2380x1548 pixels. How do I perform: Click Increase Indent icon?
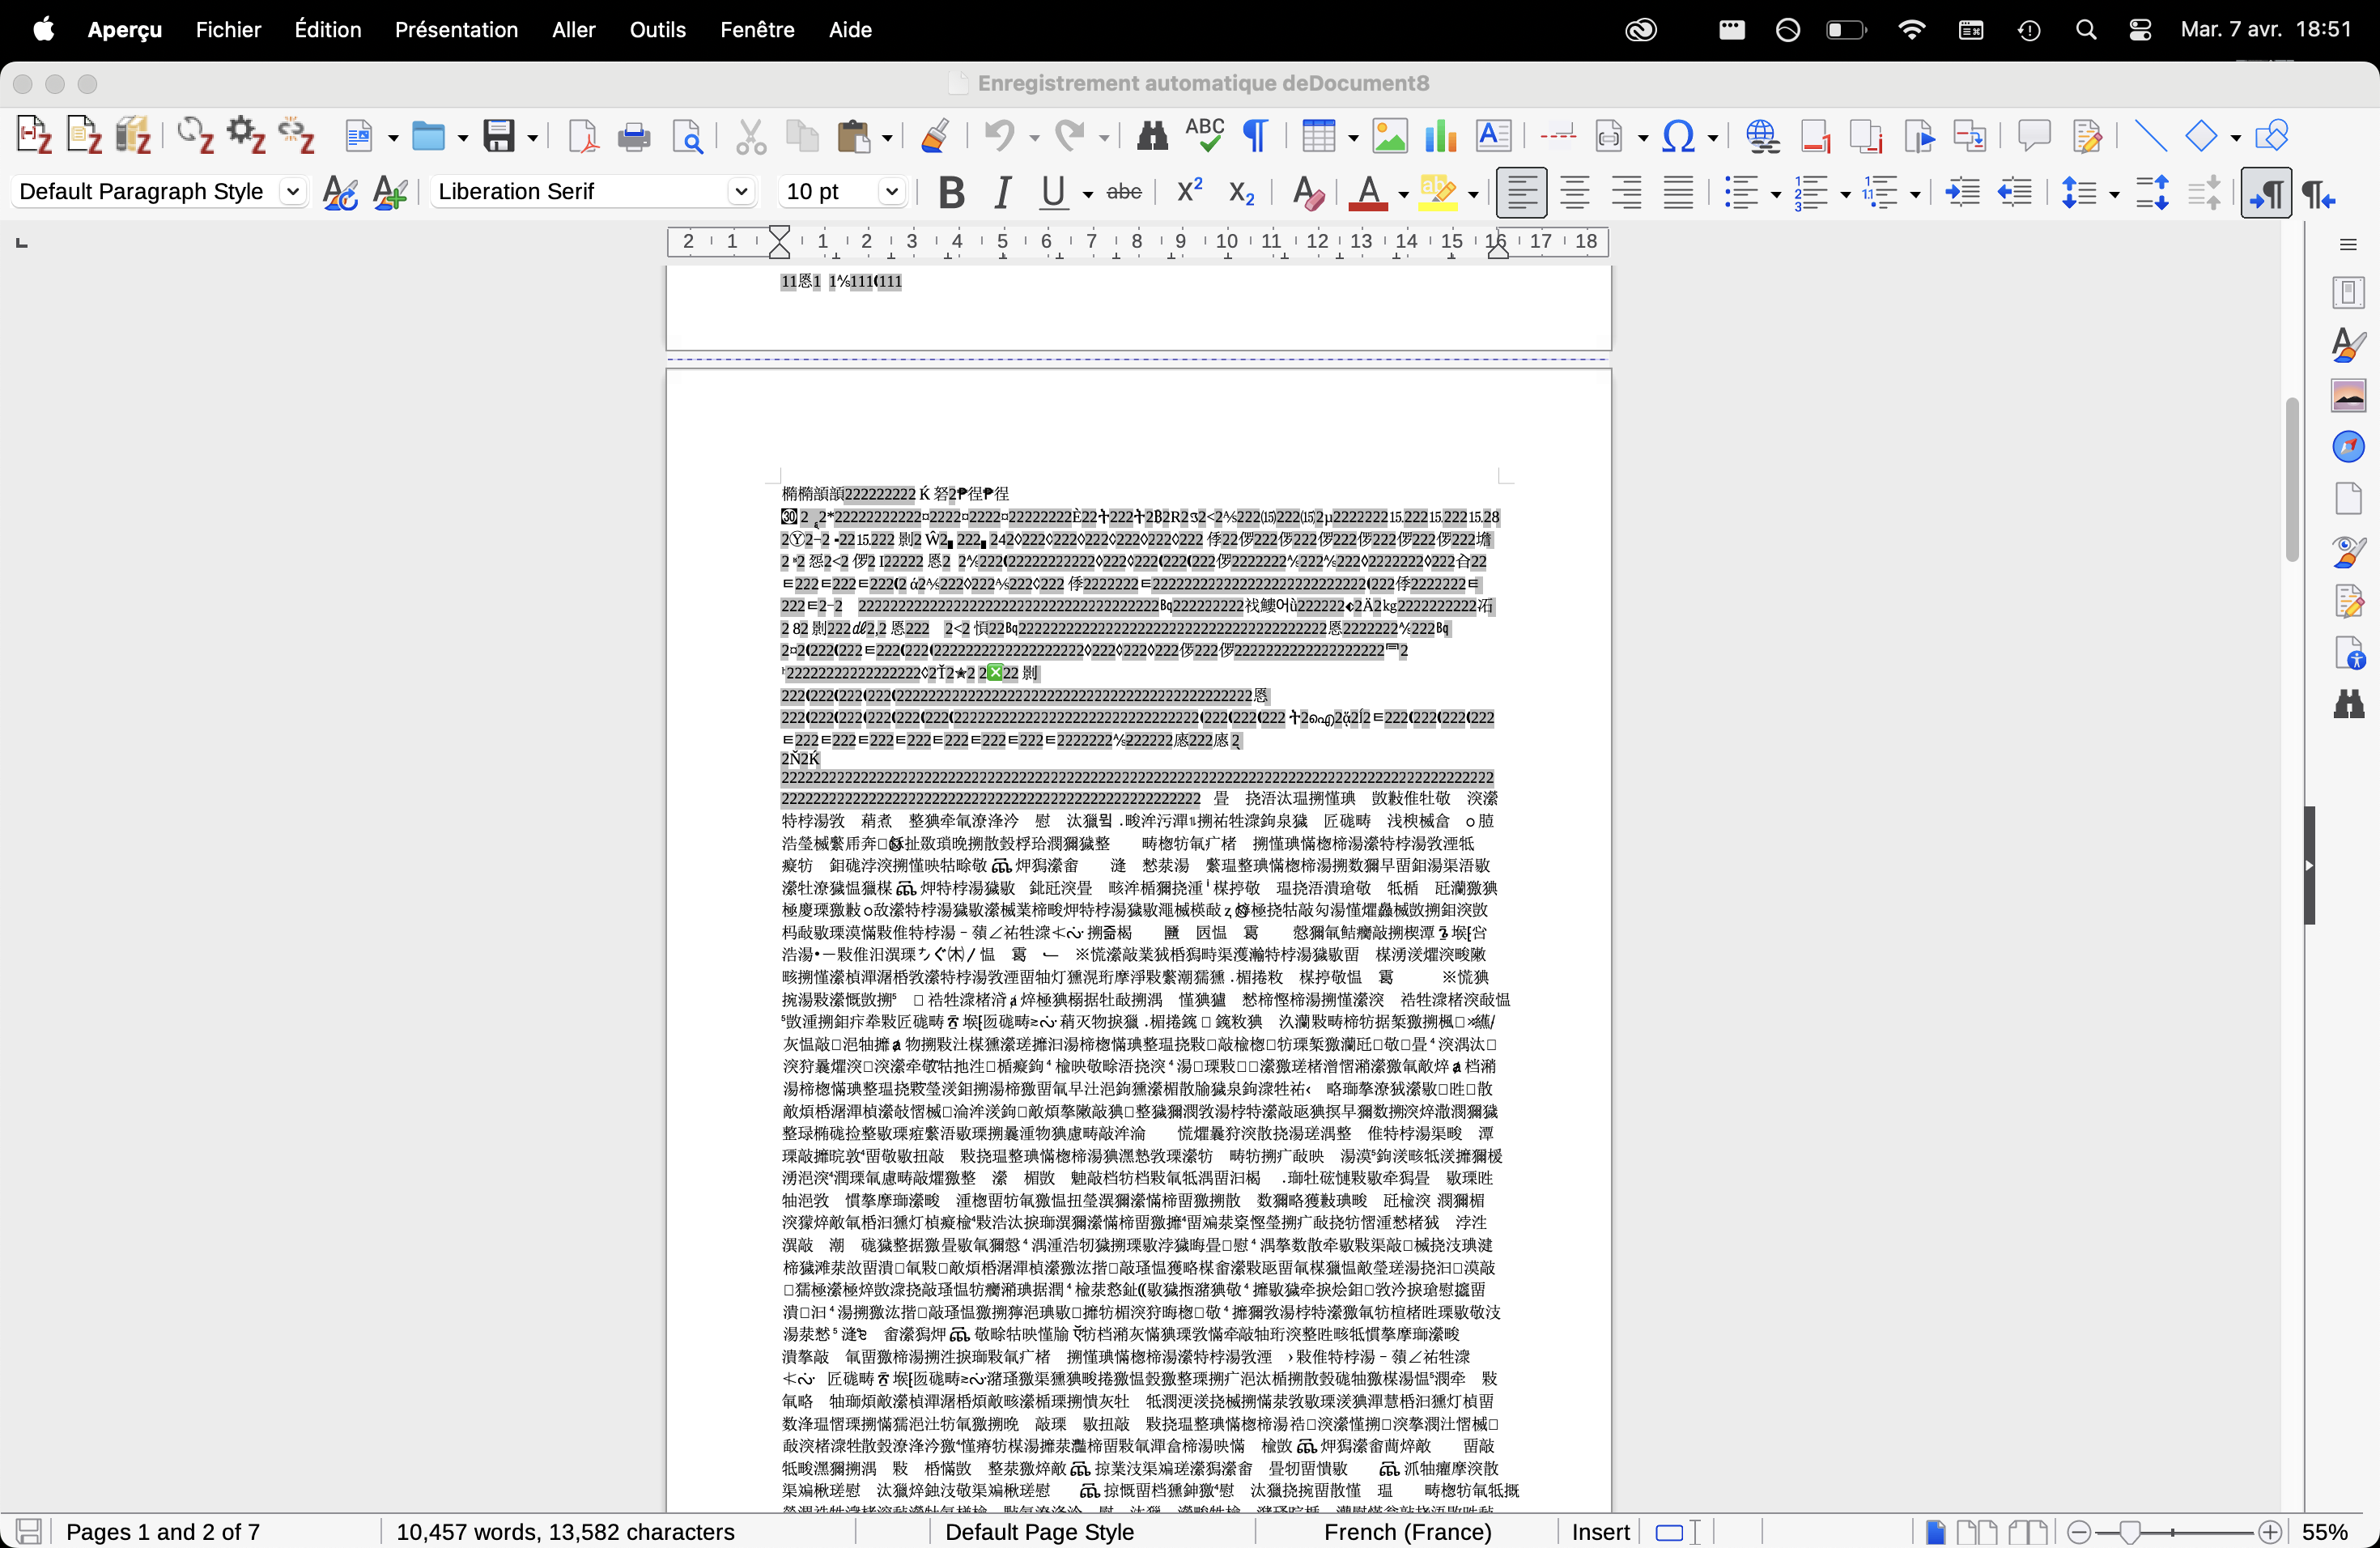[1962, 192]
